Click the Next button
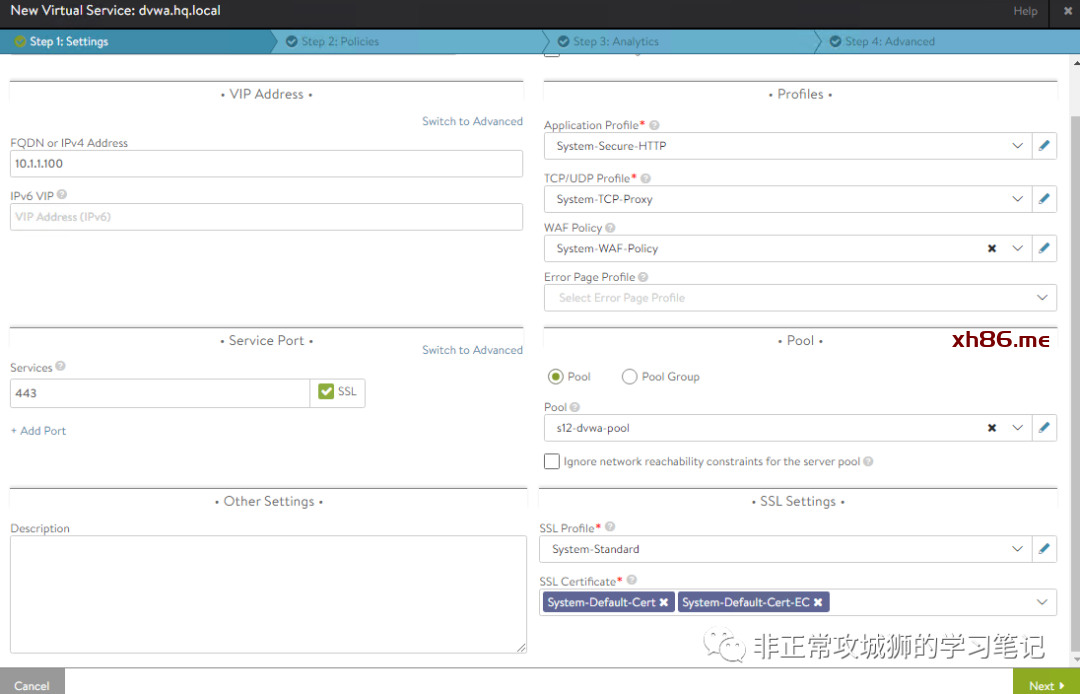 click(1046, 685)
